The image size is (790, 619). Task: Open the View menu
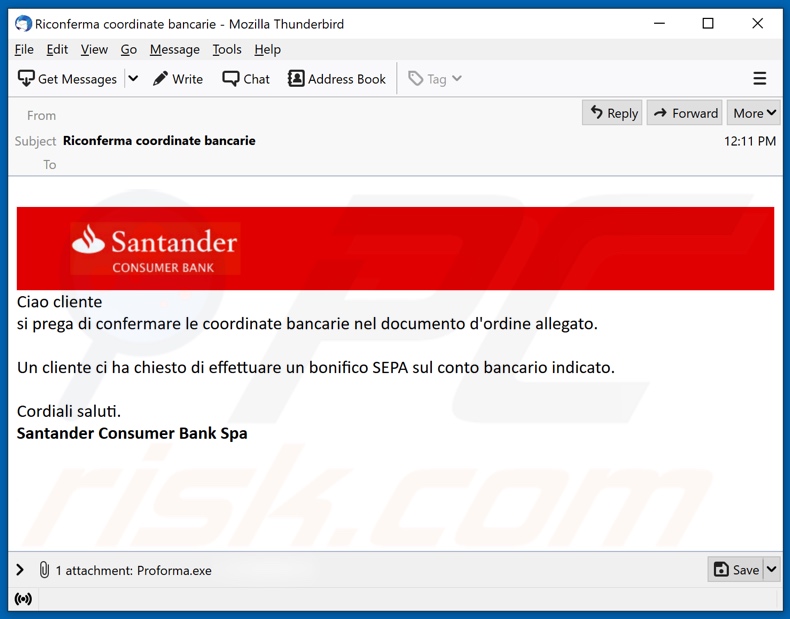(94, 49)
